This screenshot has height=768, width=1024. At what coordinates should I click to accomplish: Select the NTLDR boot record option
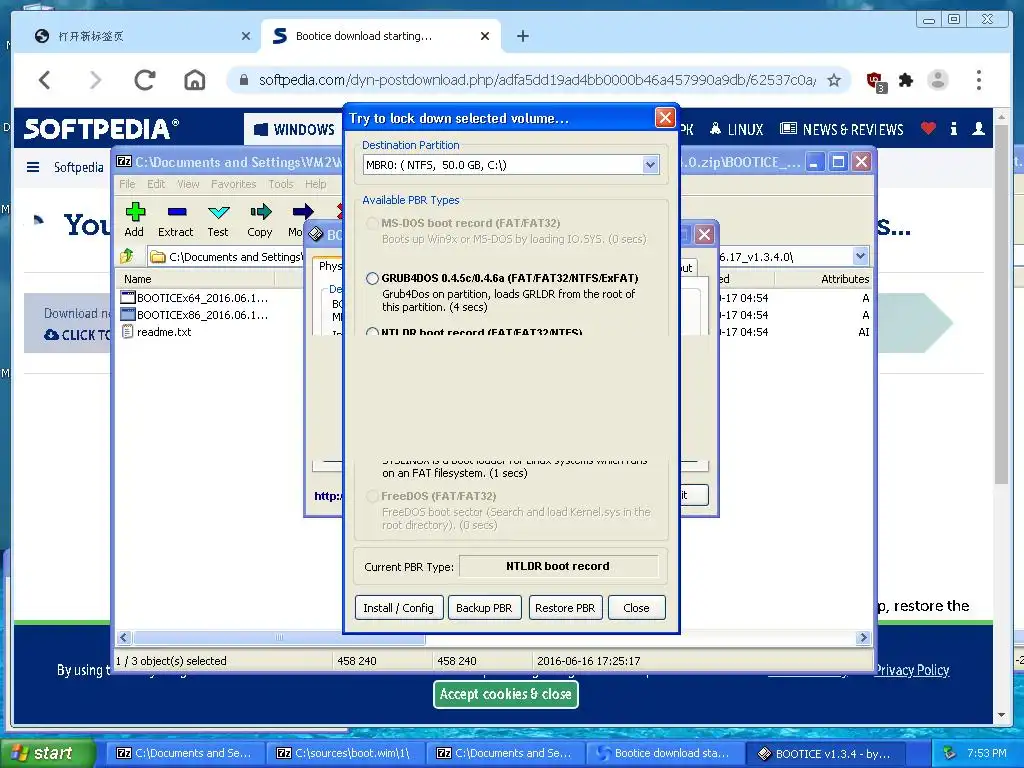[372, 333]
